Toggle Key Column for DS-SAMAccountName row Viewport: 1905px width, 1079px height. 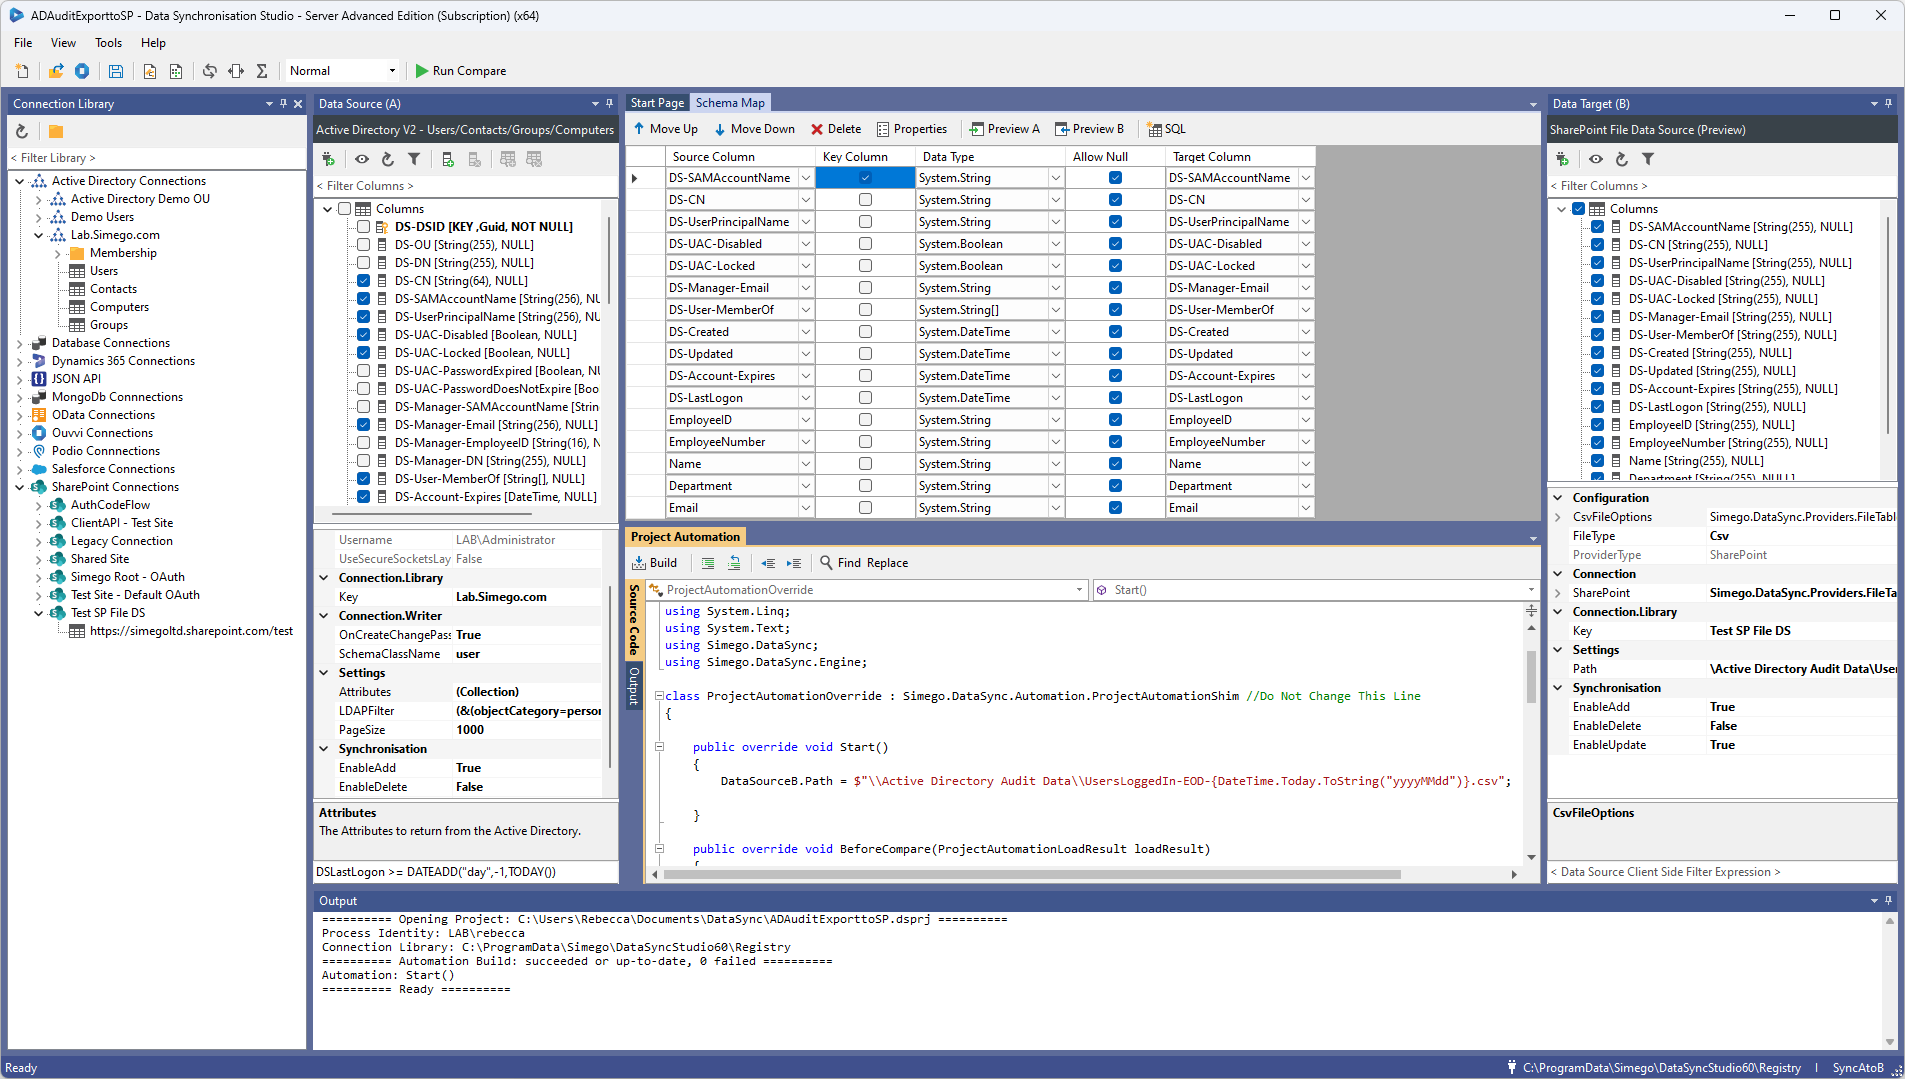(865, 178)
